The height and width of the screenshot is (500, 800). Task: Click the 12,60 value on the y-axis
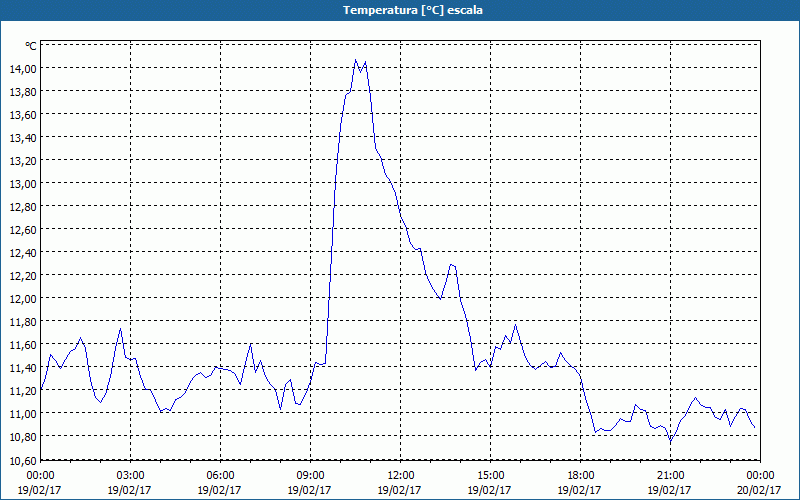click(22, 230)
